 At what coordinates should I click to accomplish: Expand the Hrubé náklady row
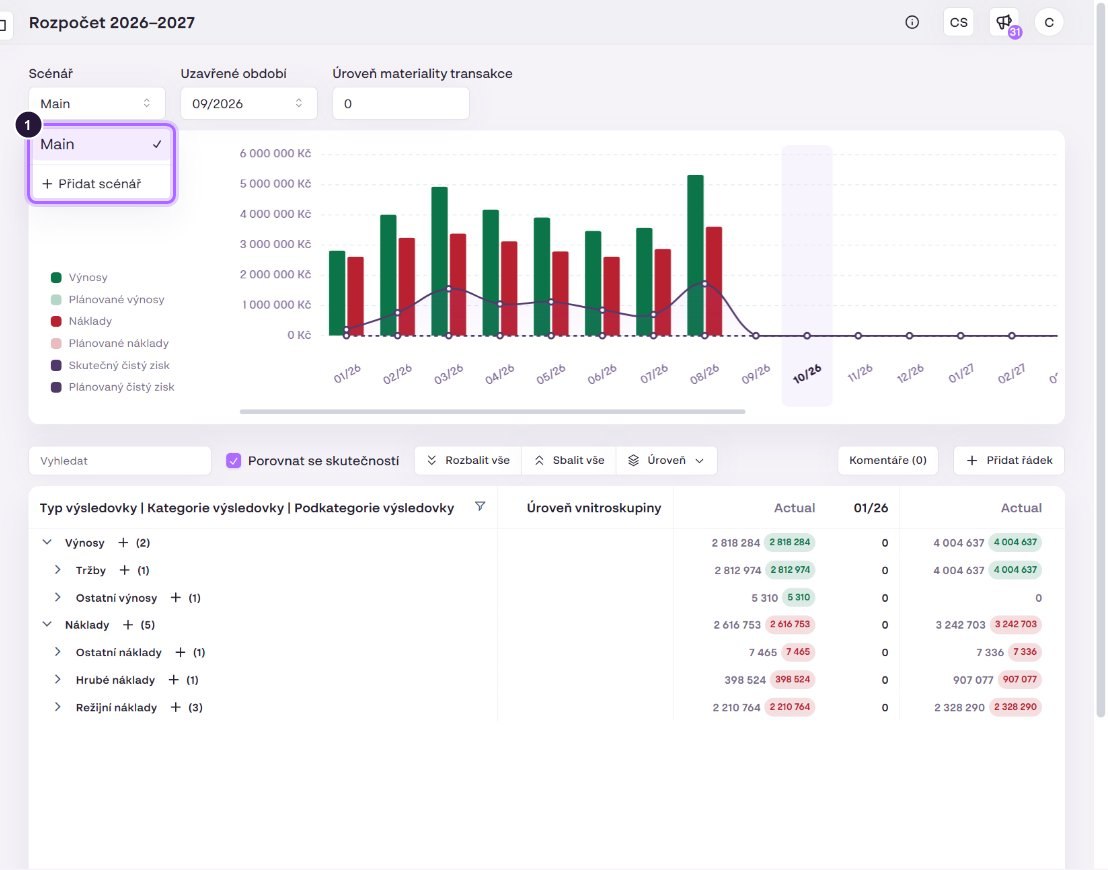(58, 680)
